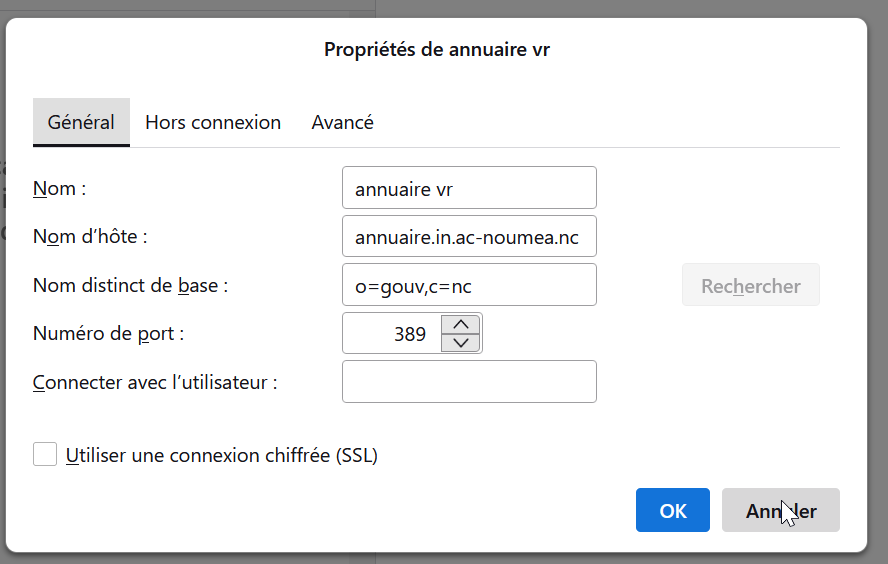888x564 pixels.
Task: Click the "Nom distinct de base :" label
Action: coord(130,285)
